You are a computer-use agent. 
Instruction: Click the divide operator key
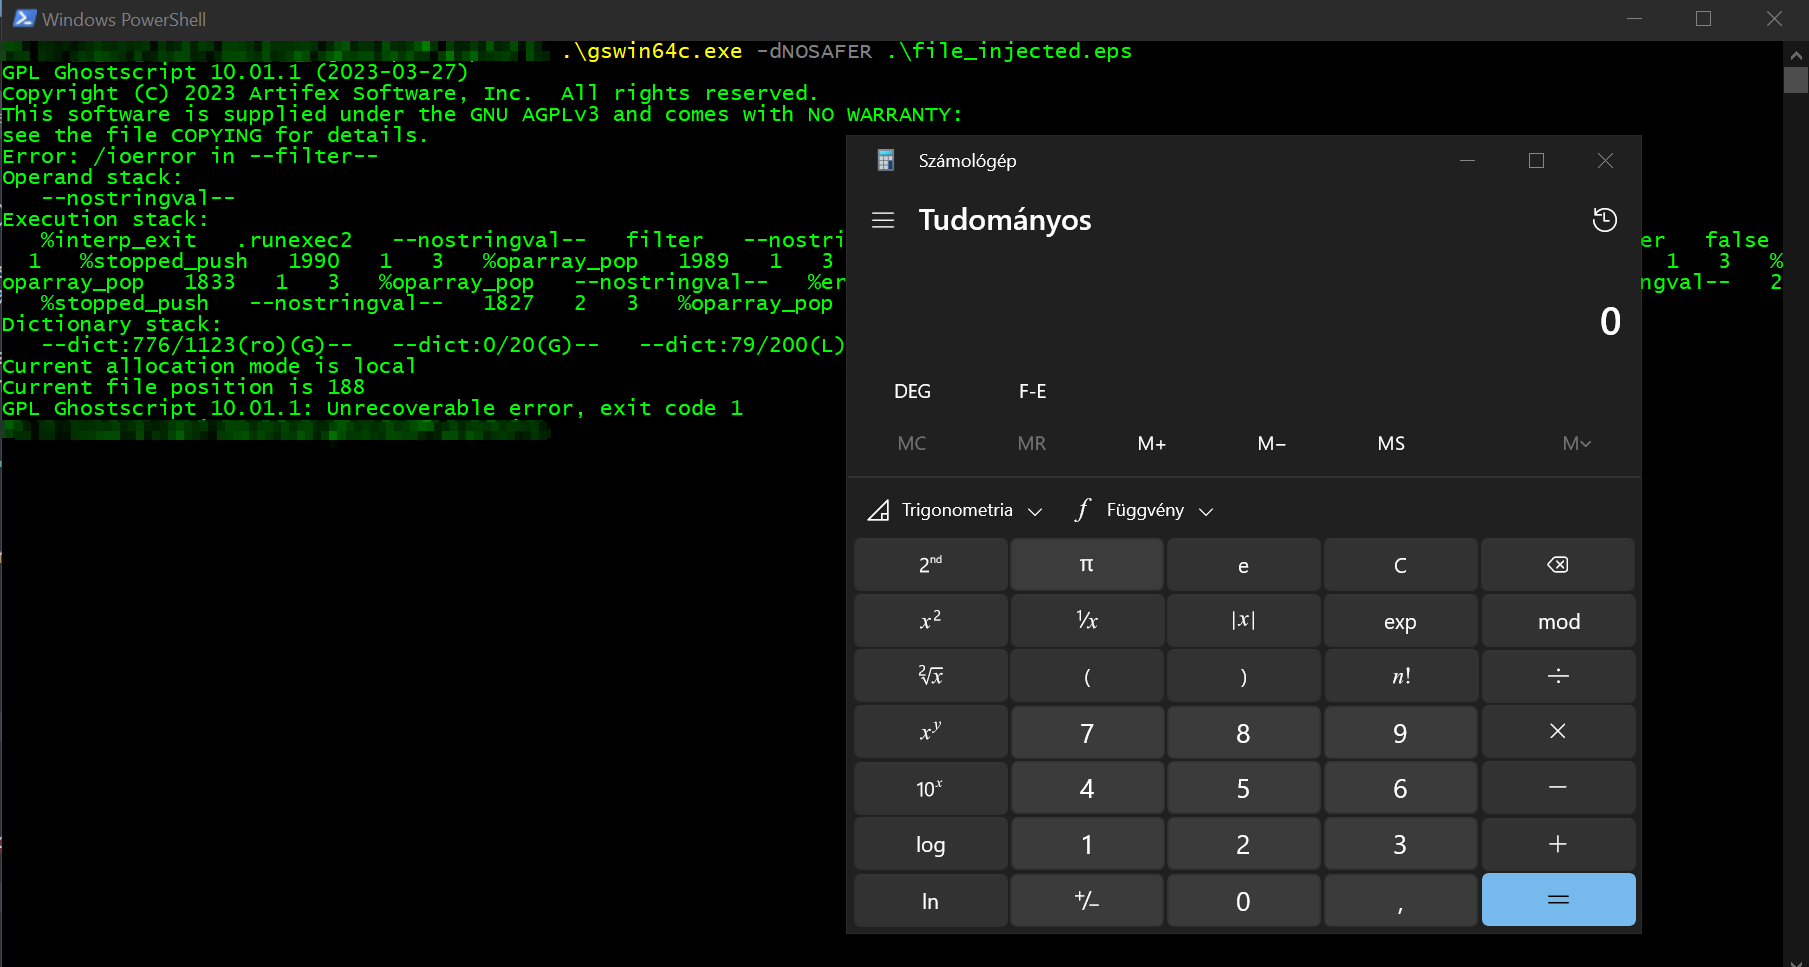[x=1558, y=677]
